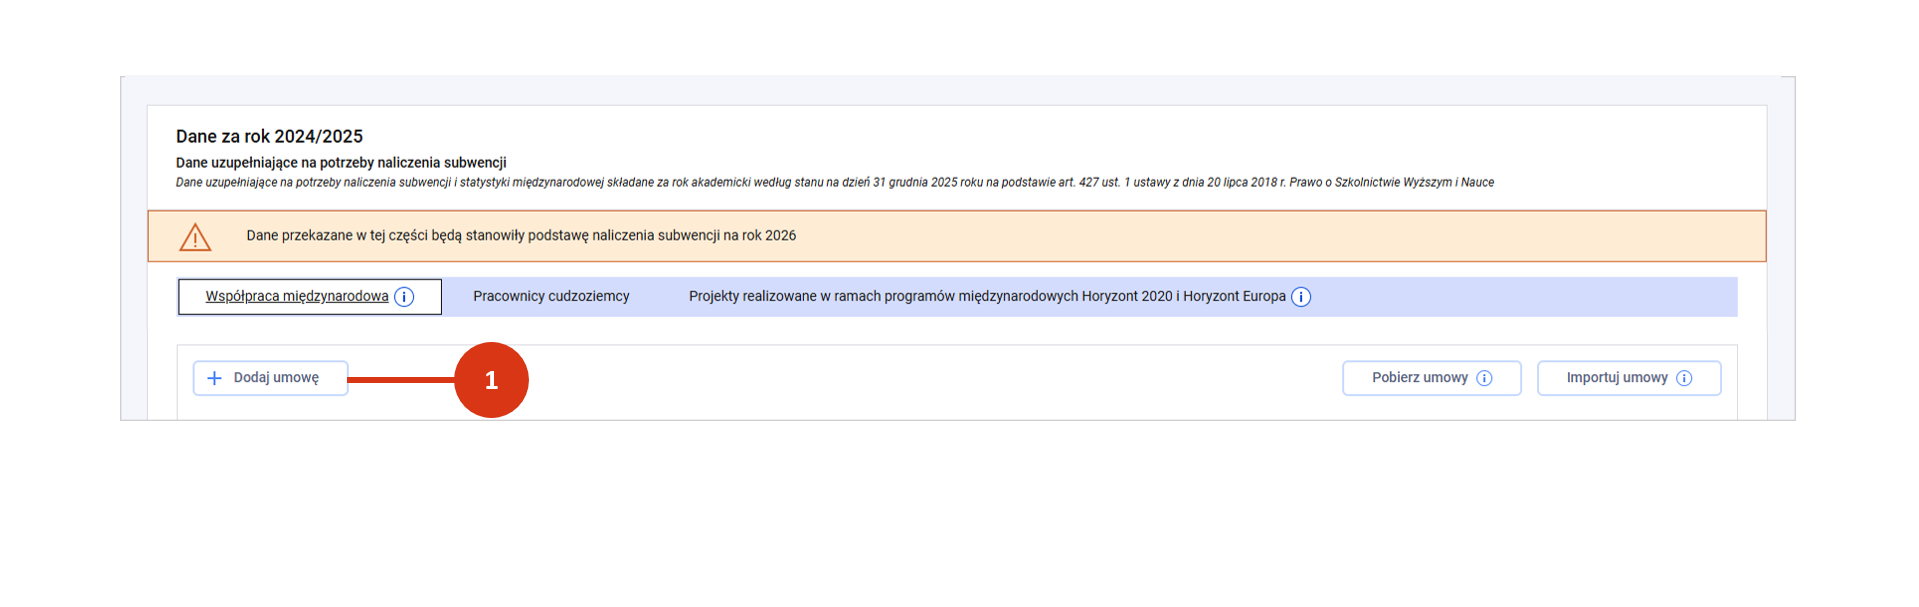Click the italic legal basis description
Image resolution: width=1919 pixels, height=607 pixels.
(x=834, y=182)
